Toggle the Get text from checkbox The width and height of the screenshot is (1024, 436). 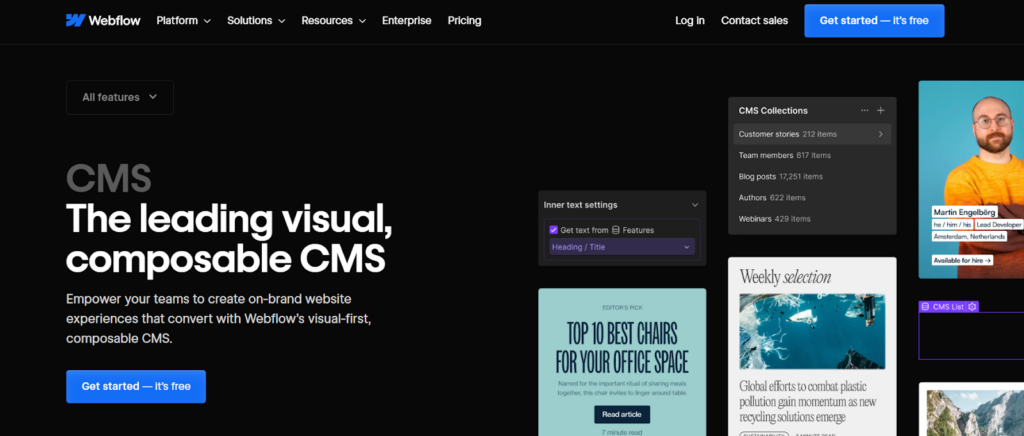[x=553, y=230]
